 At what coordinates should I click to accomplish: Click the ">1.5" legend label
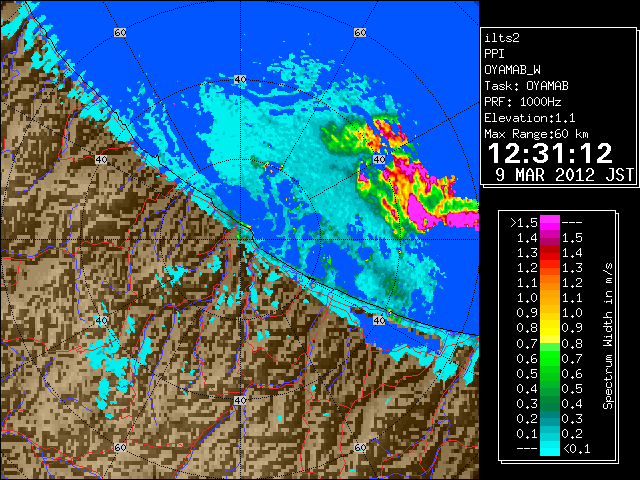(523, 223)
